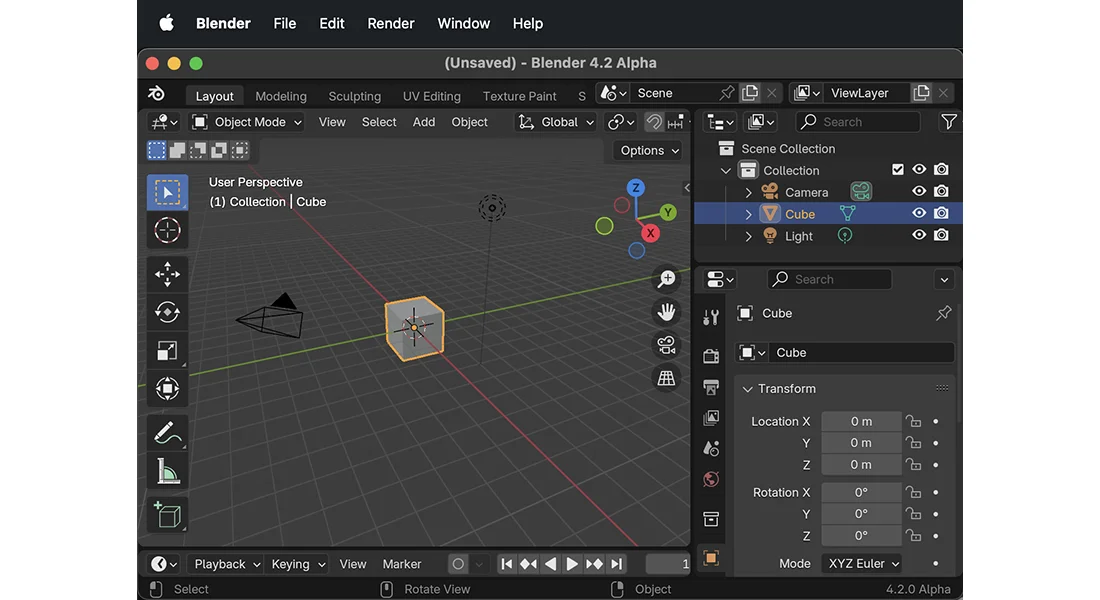This screenshot has width=1100, height=600.
Task: Disable Cube in renders
Action: [941, 213]
